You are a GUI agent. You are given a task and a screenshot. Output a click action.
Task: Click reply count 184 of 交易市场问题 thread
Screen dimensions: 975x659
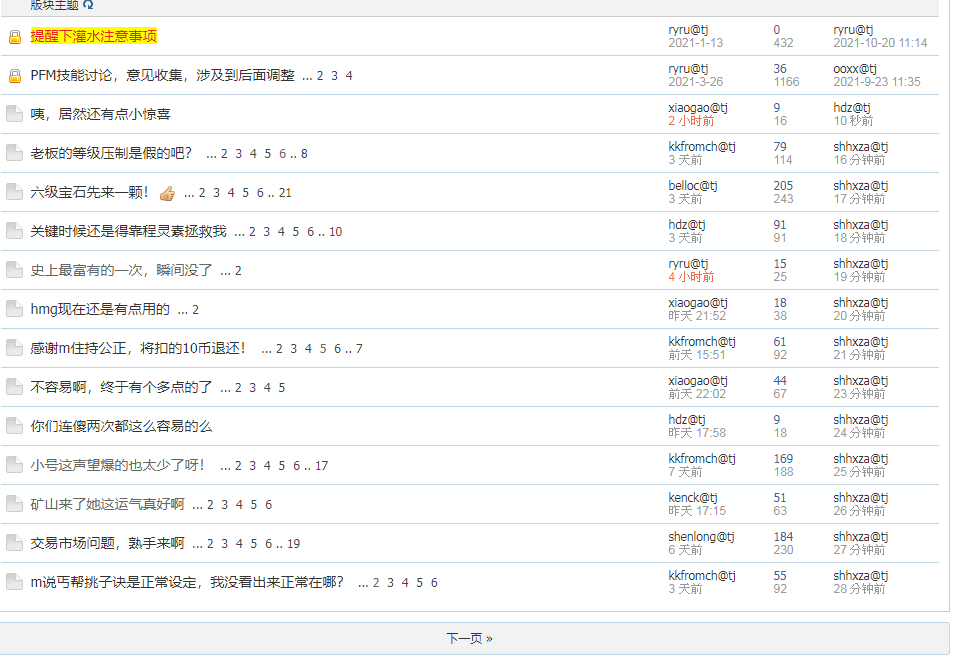coord(783,537)
